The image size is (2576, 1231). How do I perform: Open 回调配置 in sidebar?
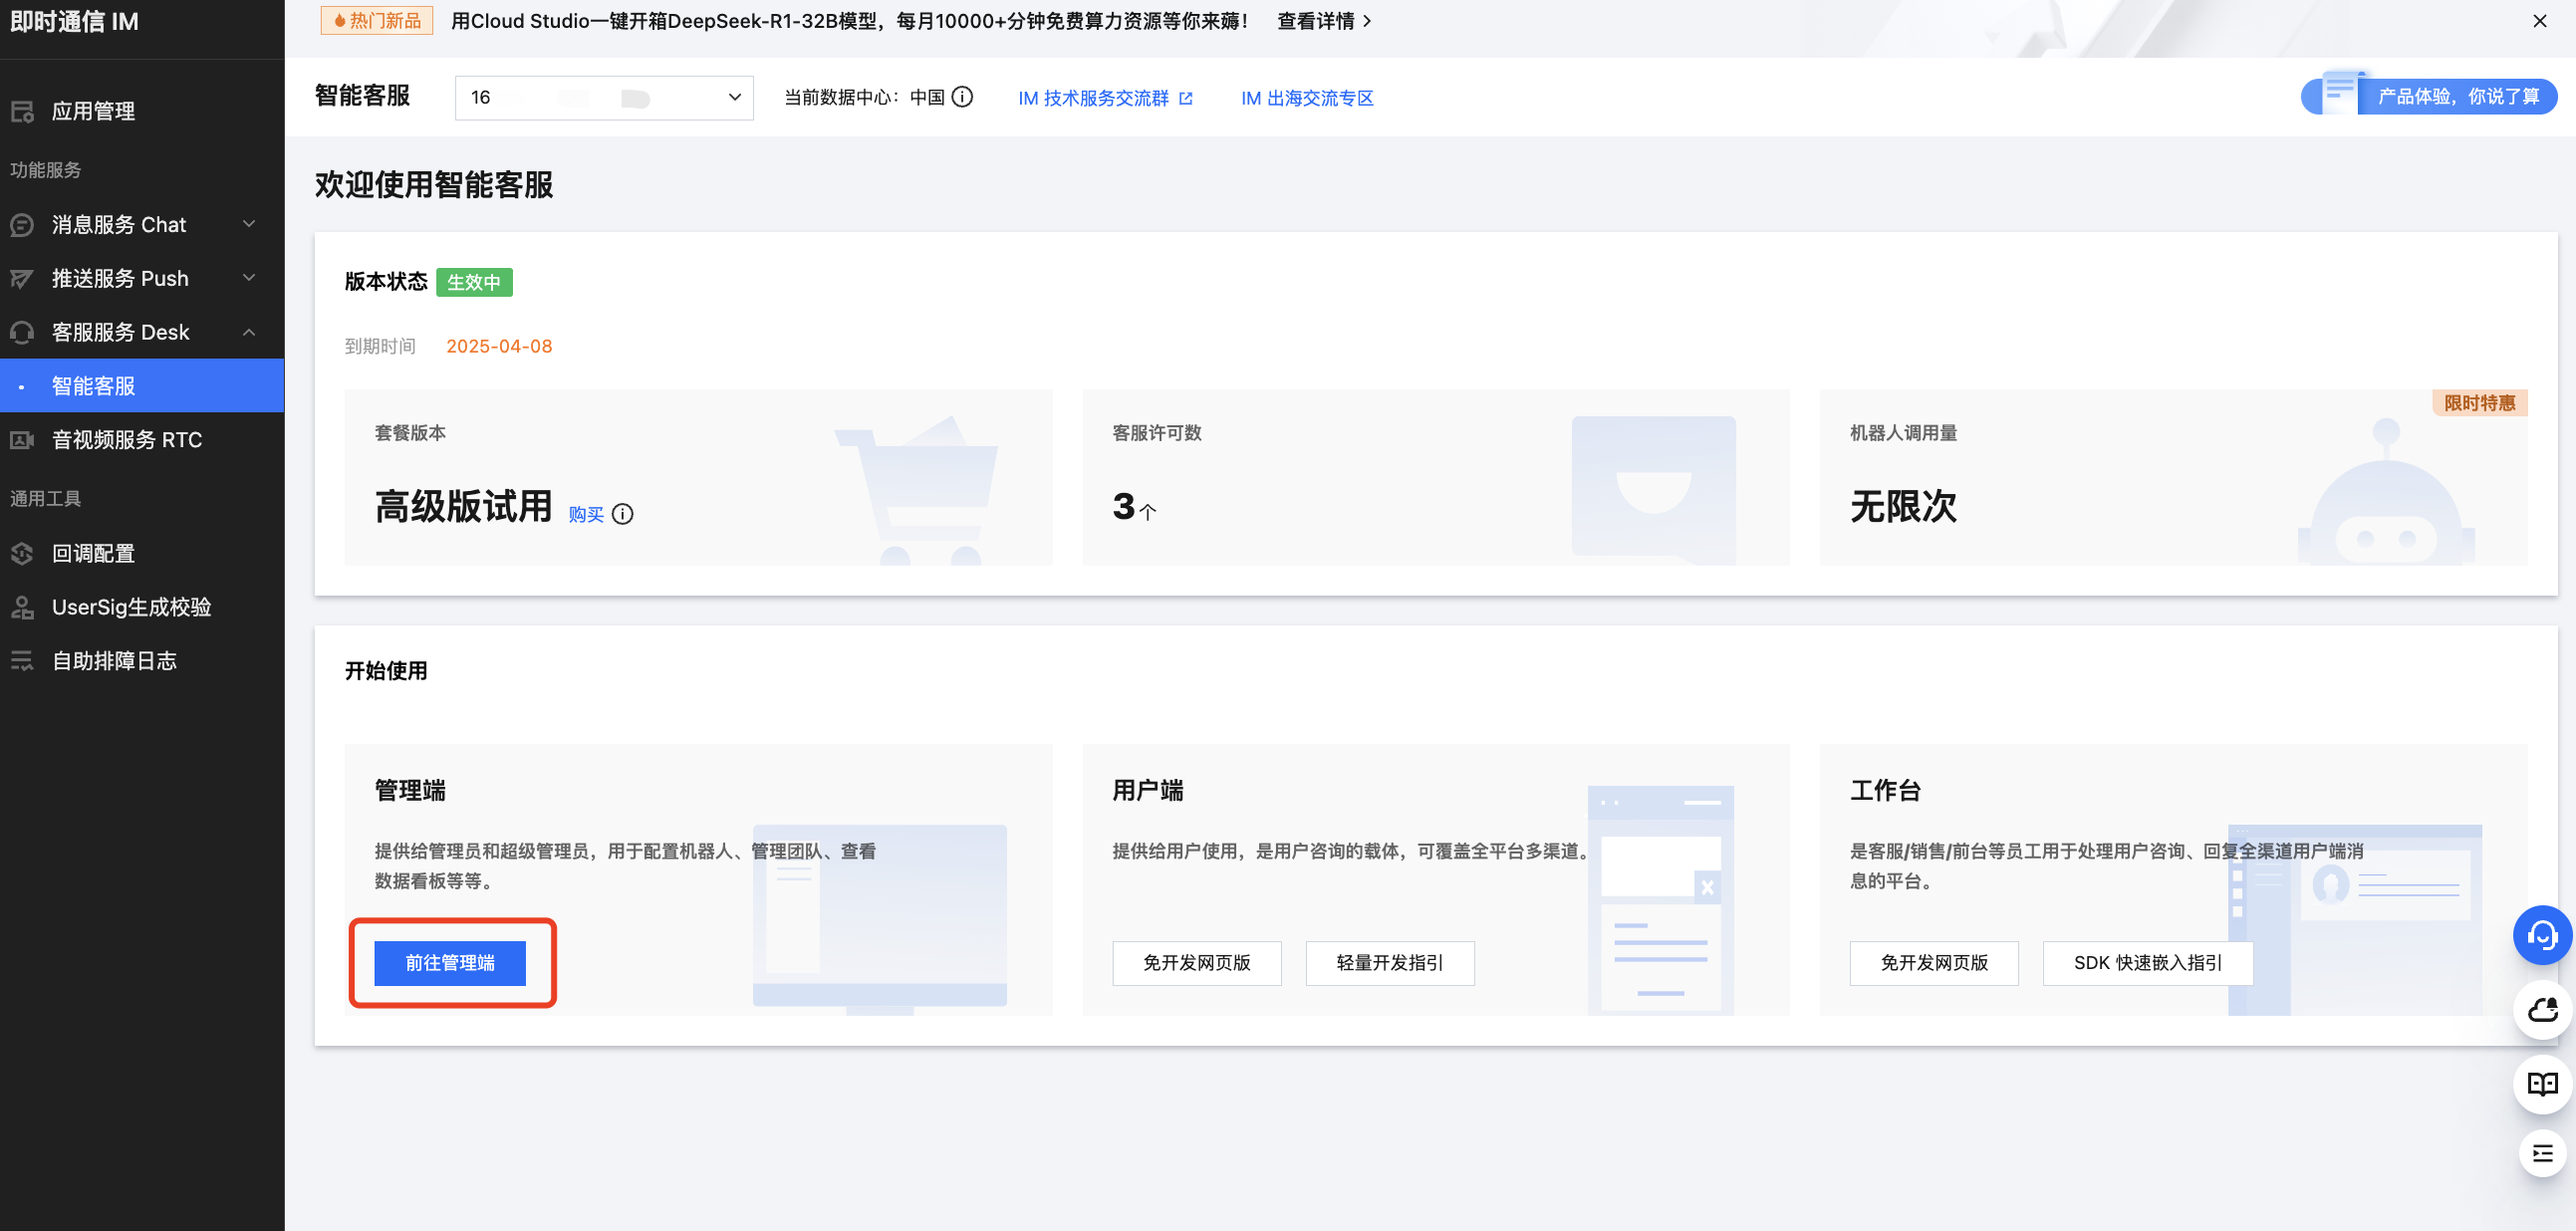[93, 553]
